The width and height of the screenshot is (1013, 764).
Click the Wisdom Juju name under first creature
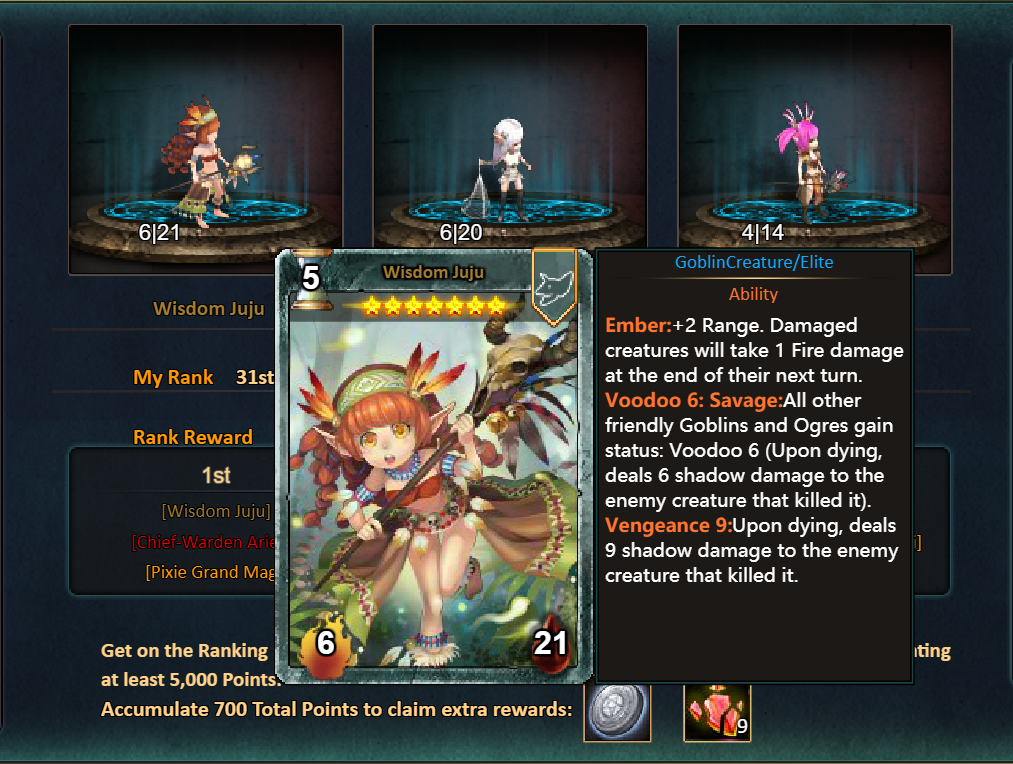(x=209, y=309)
